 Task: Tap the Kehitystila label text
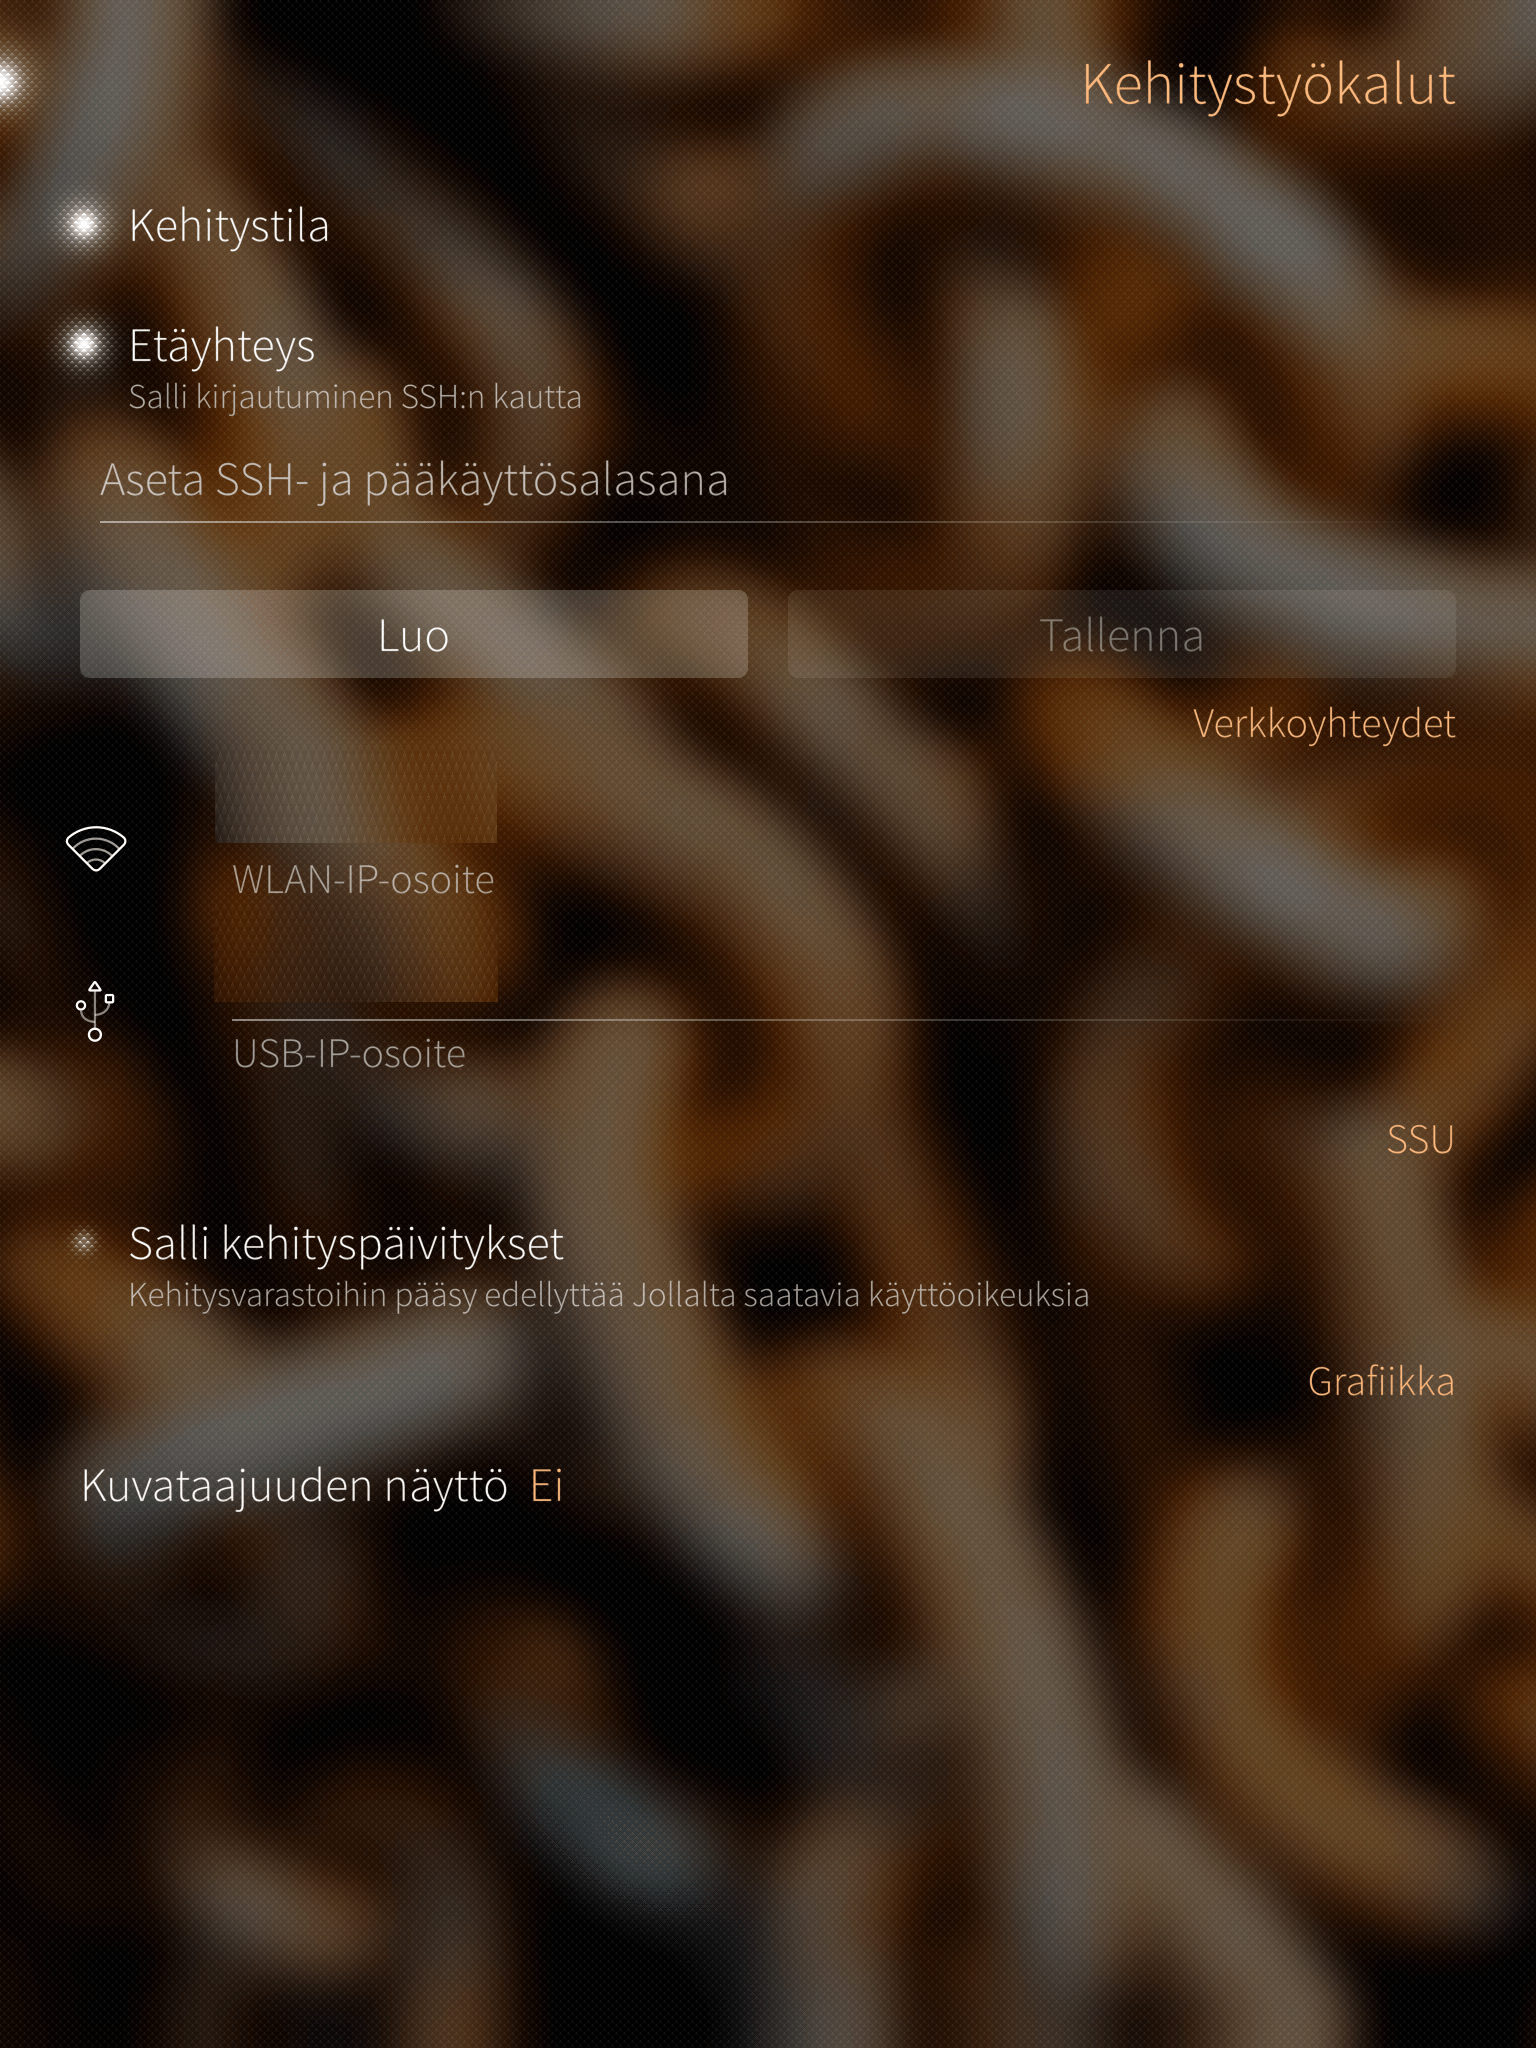[229, 226]
